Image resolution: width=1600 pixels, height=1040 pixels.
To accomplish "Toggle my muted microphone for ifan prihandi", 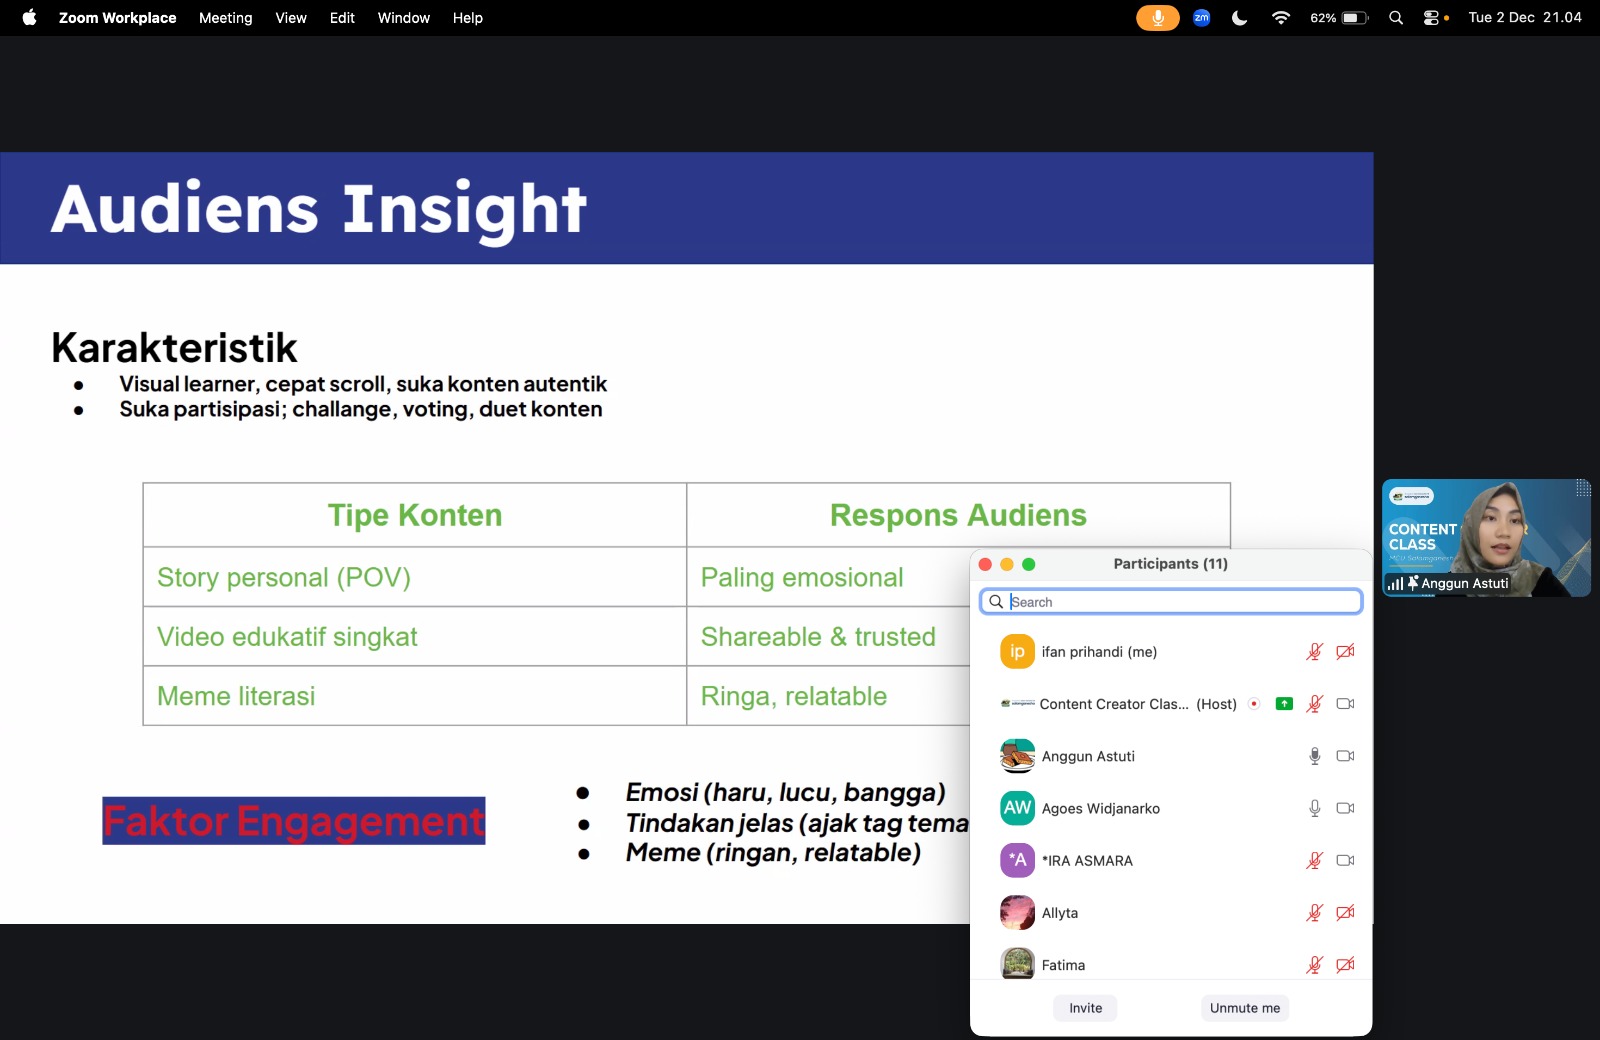I will point(1315,652).
